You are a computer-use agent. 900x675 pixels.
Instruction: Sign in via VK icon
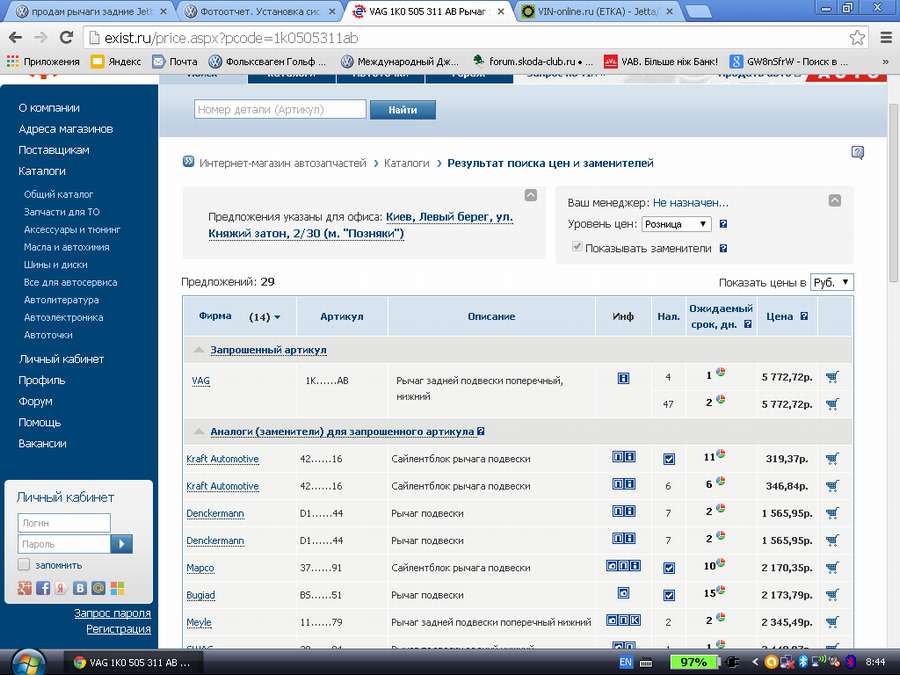[x=80, y=588]
